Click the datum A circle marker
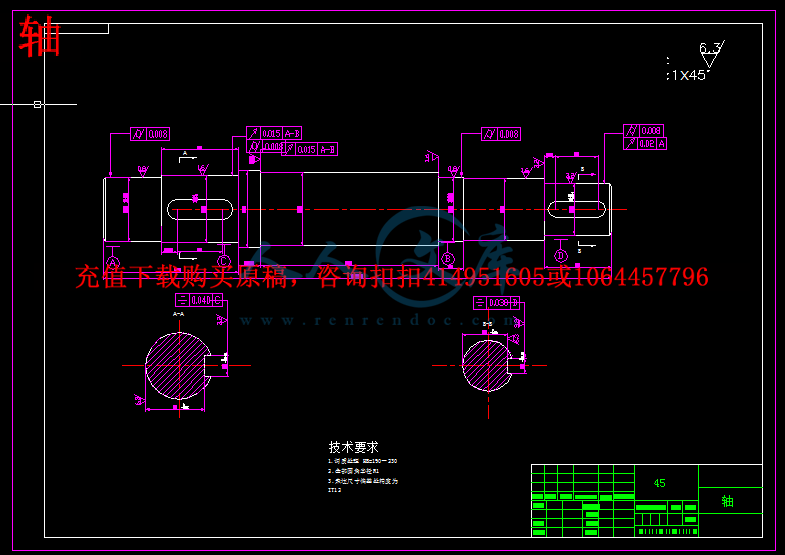Screen dimensions: 785x555 [x=113, y=263]
